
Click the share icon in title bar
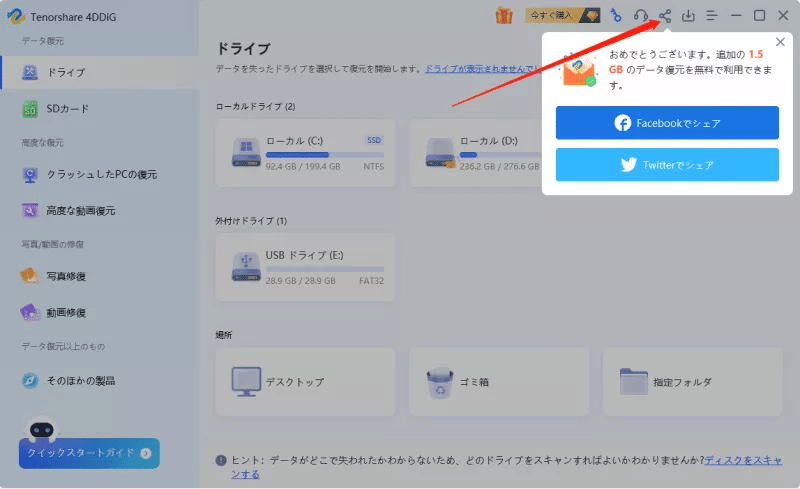tap(664, 16)
